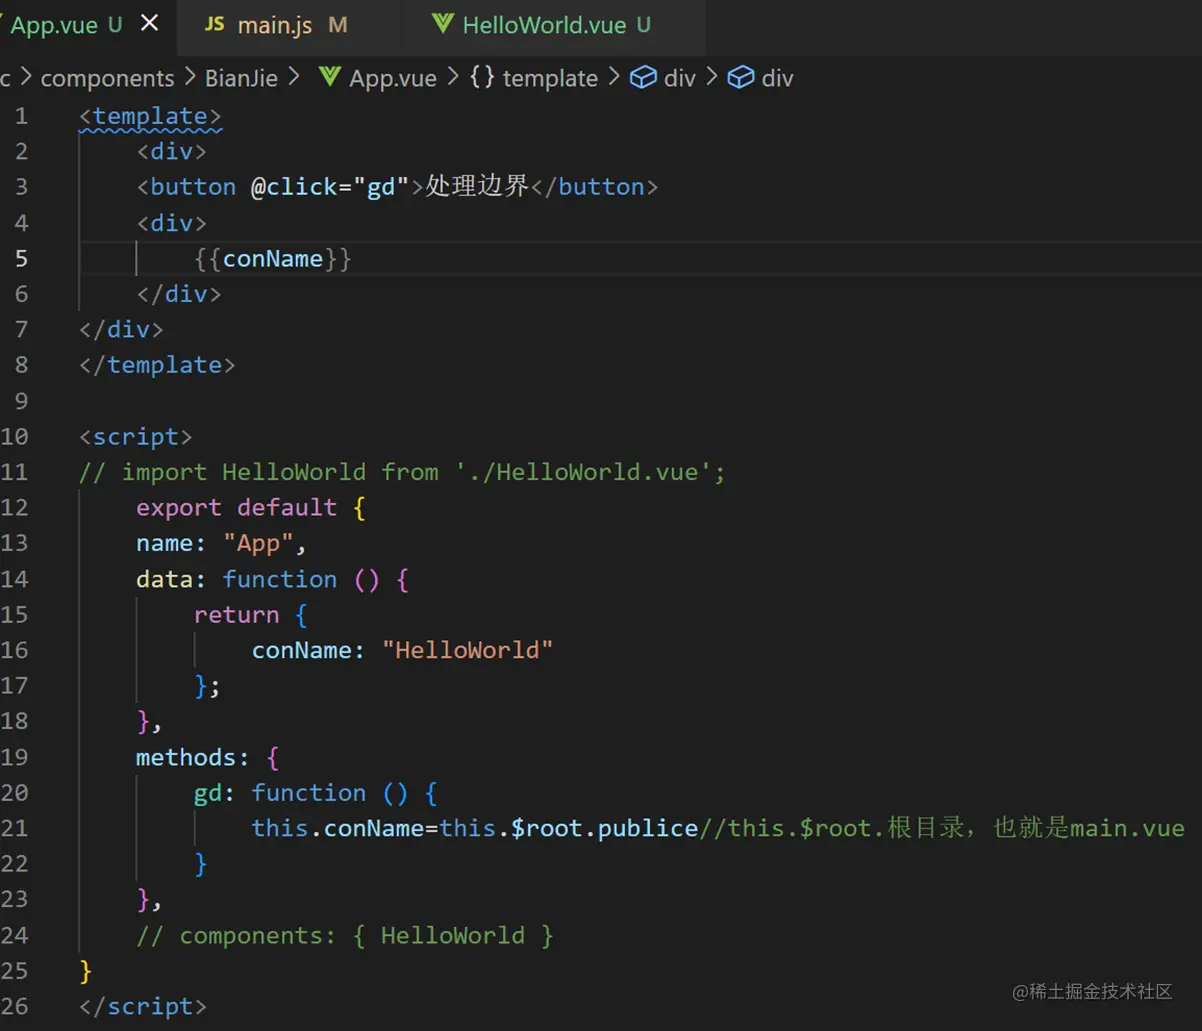The image size is (1202, 1031).
Task: Switch to the App.vue editor tab
Action: [x=88, y=25]
